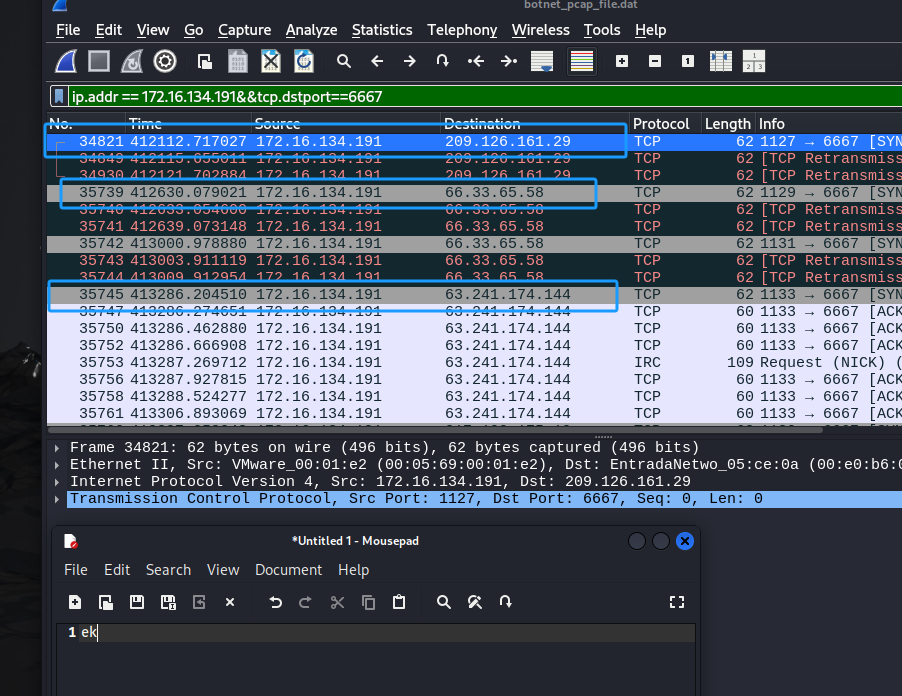Toggle packet list colorization
Viewport: 902px width, 696px height.
click(582, 62)
